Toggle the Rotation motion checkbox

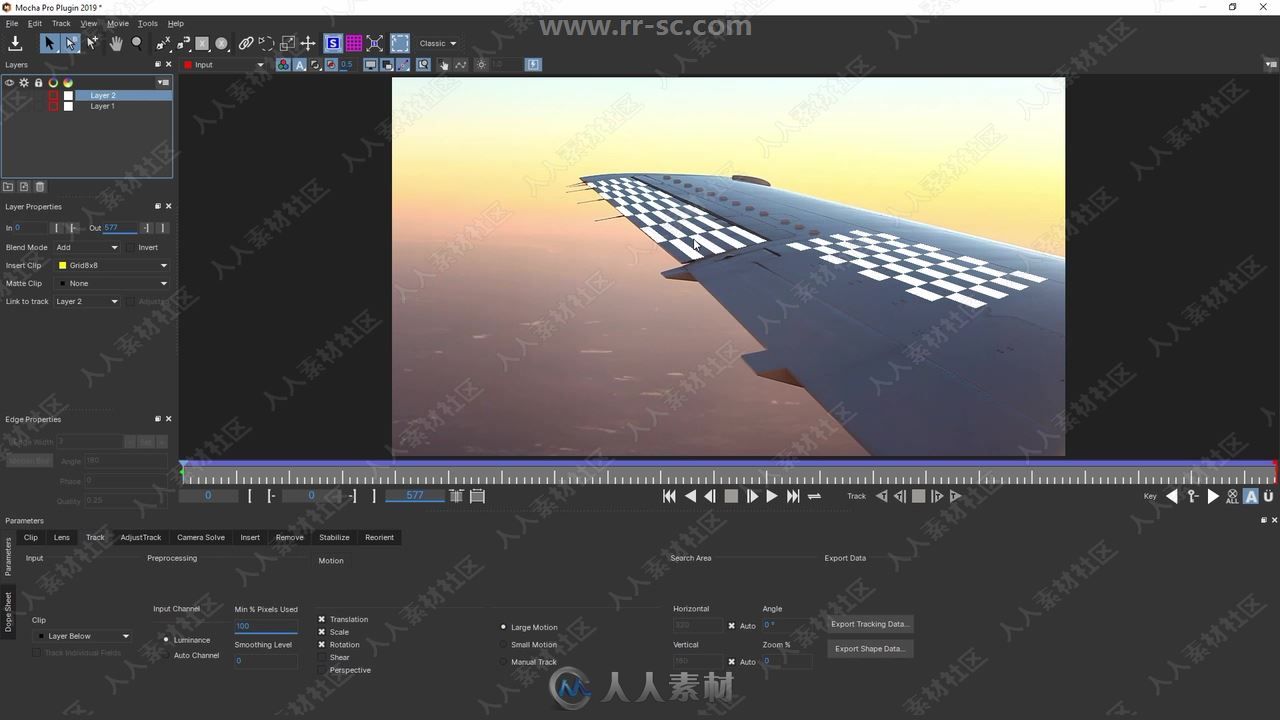tap(322, 645)
